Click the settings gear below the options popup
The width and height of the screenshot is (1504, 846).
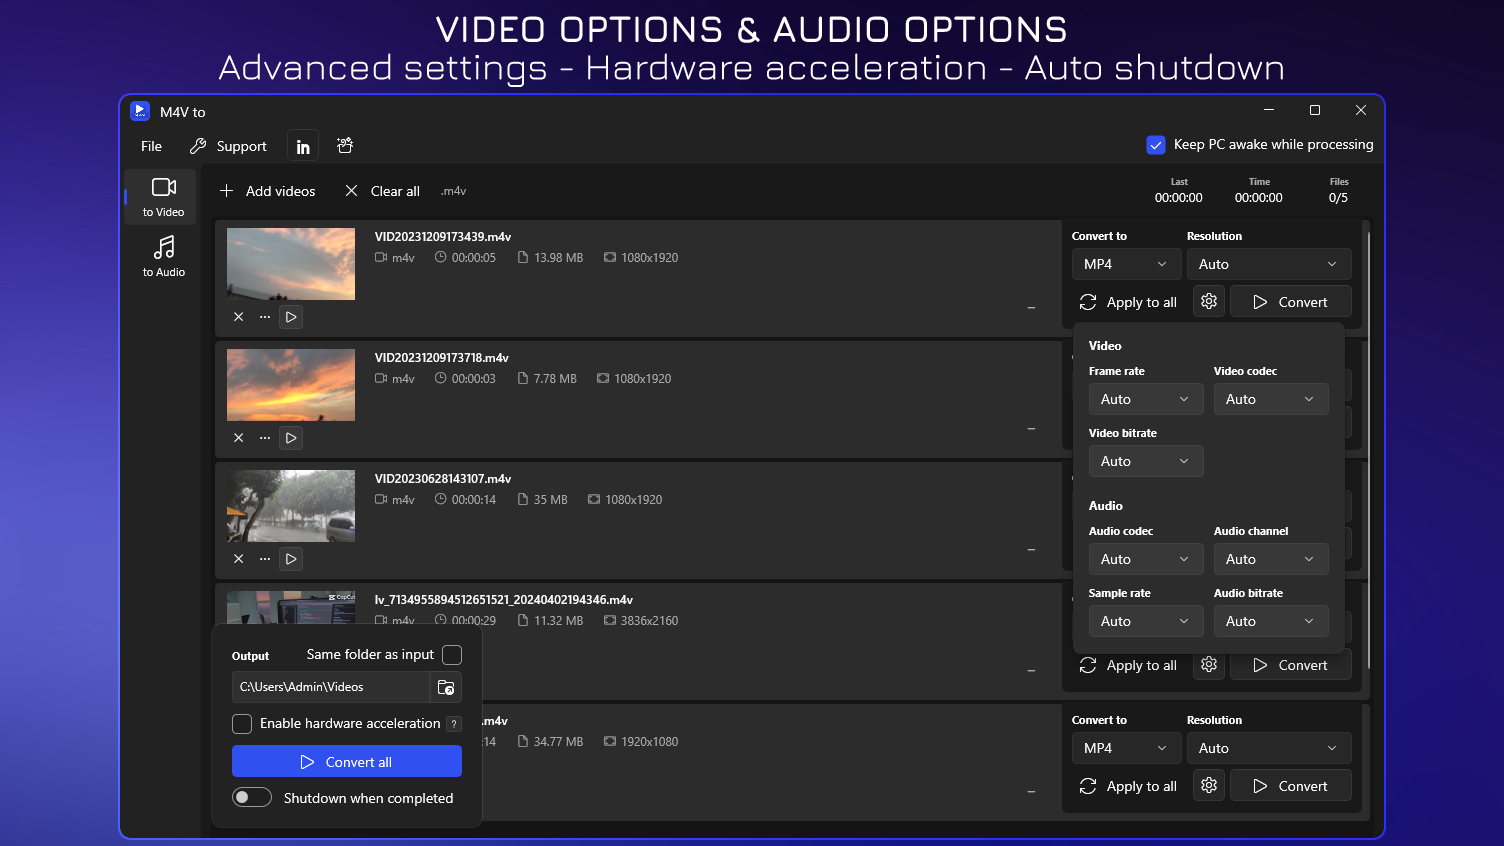coord(1209,664)
